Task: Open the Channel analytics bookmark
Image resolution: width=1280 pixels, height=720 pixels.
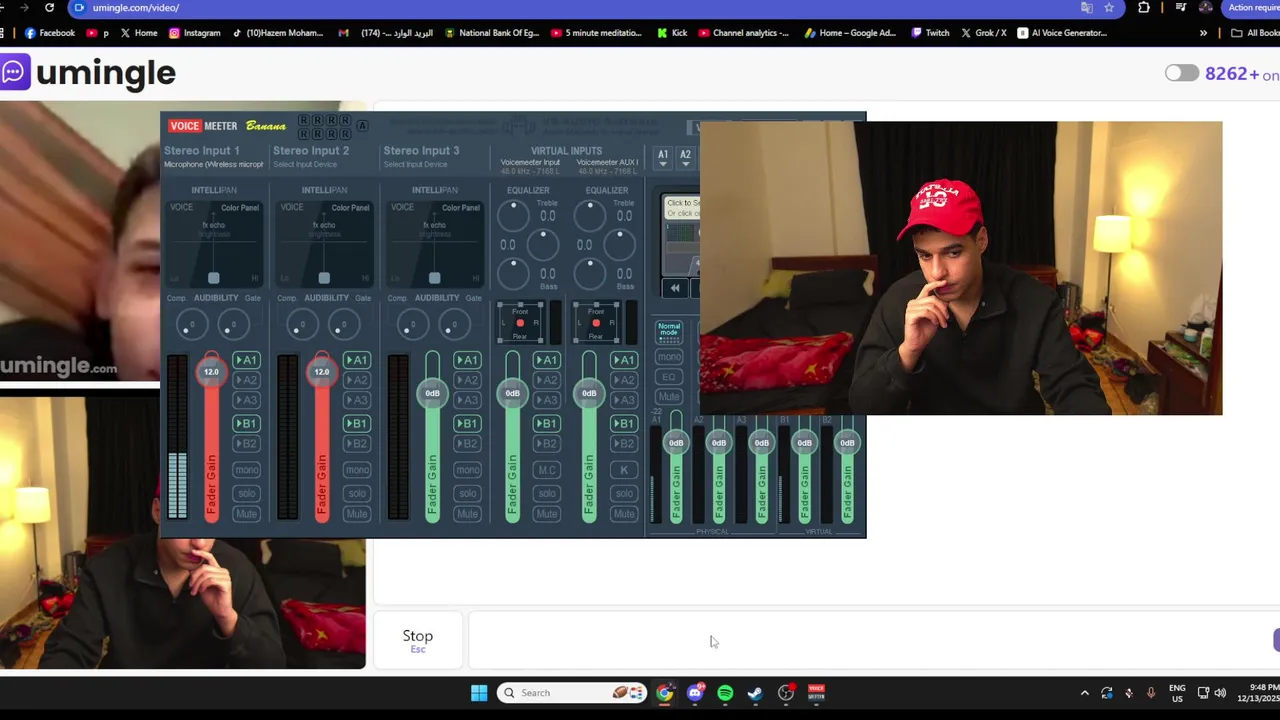Action: (744, 33)
